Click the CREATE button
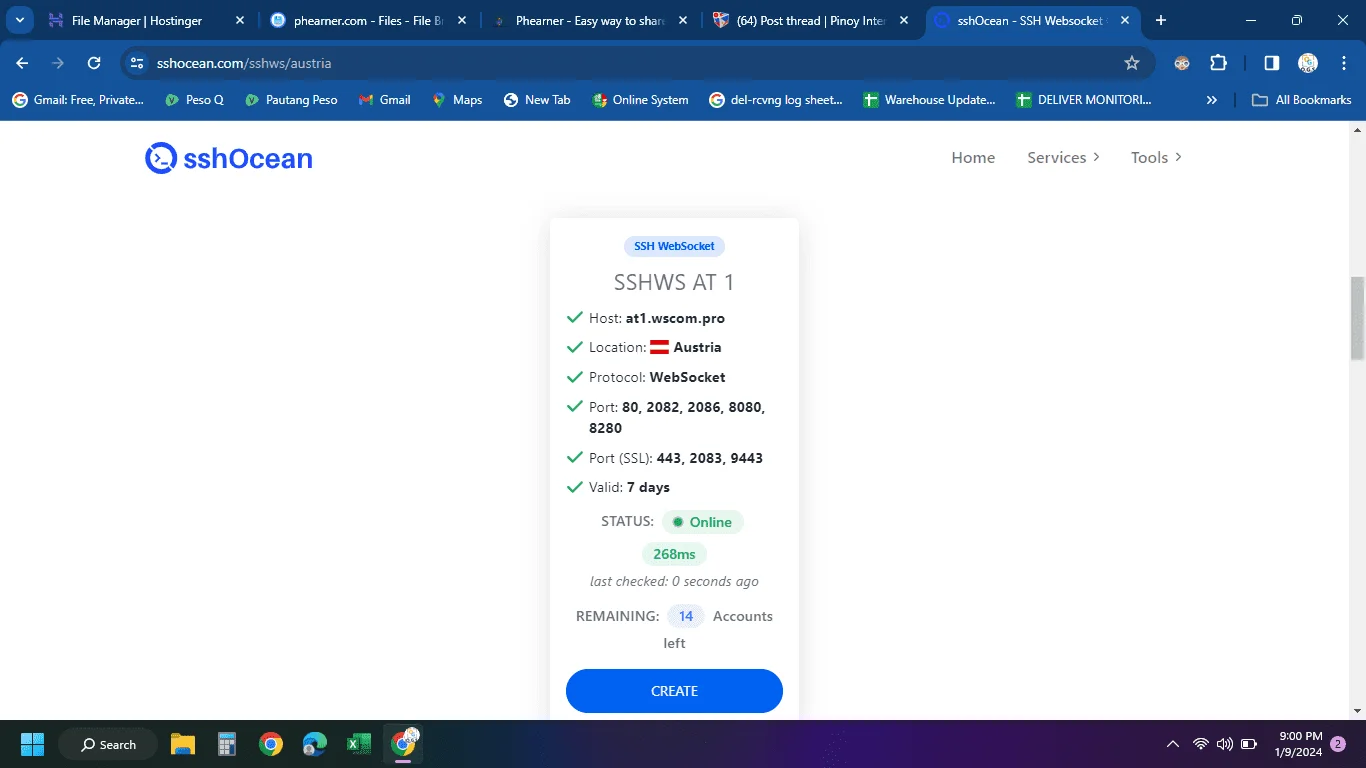1366x768 pixels. point(674,691)
